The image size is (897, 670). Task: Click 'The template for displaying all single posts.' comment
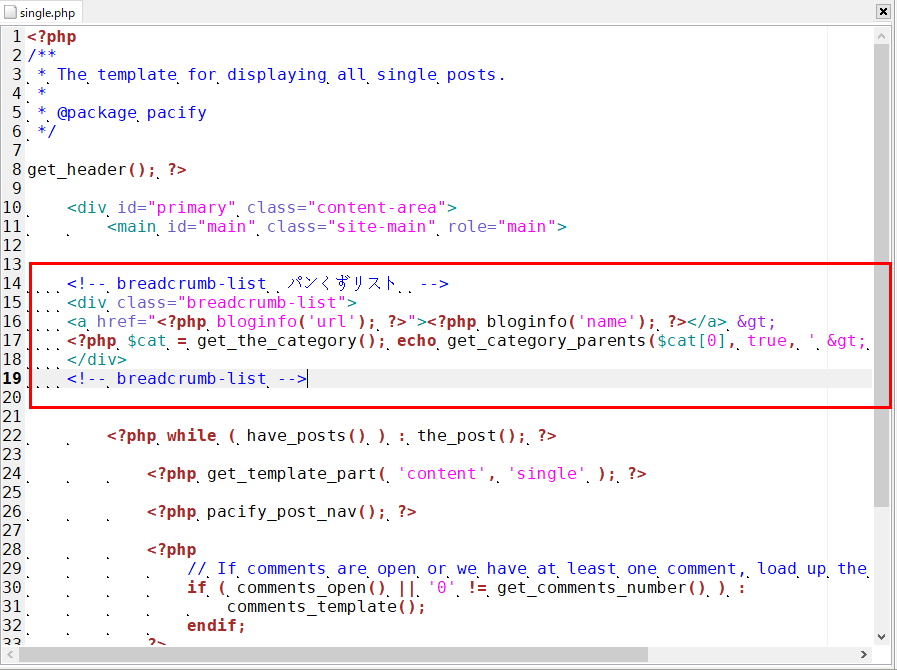(x=281, y=74)
